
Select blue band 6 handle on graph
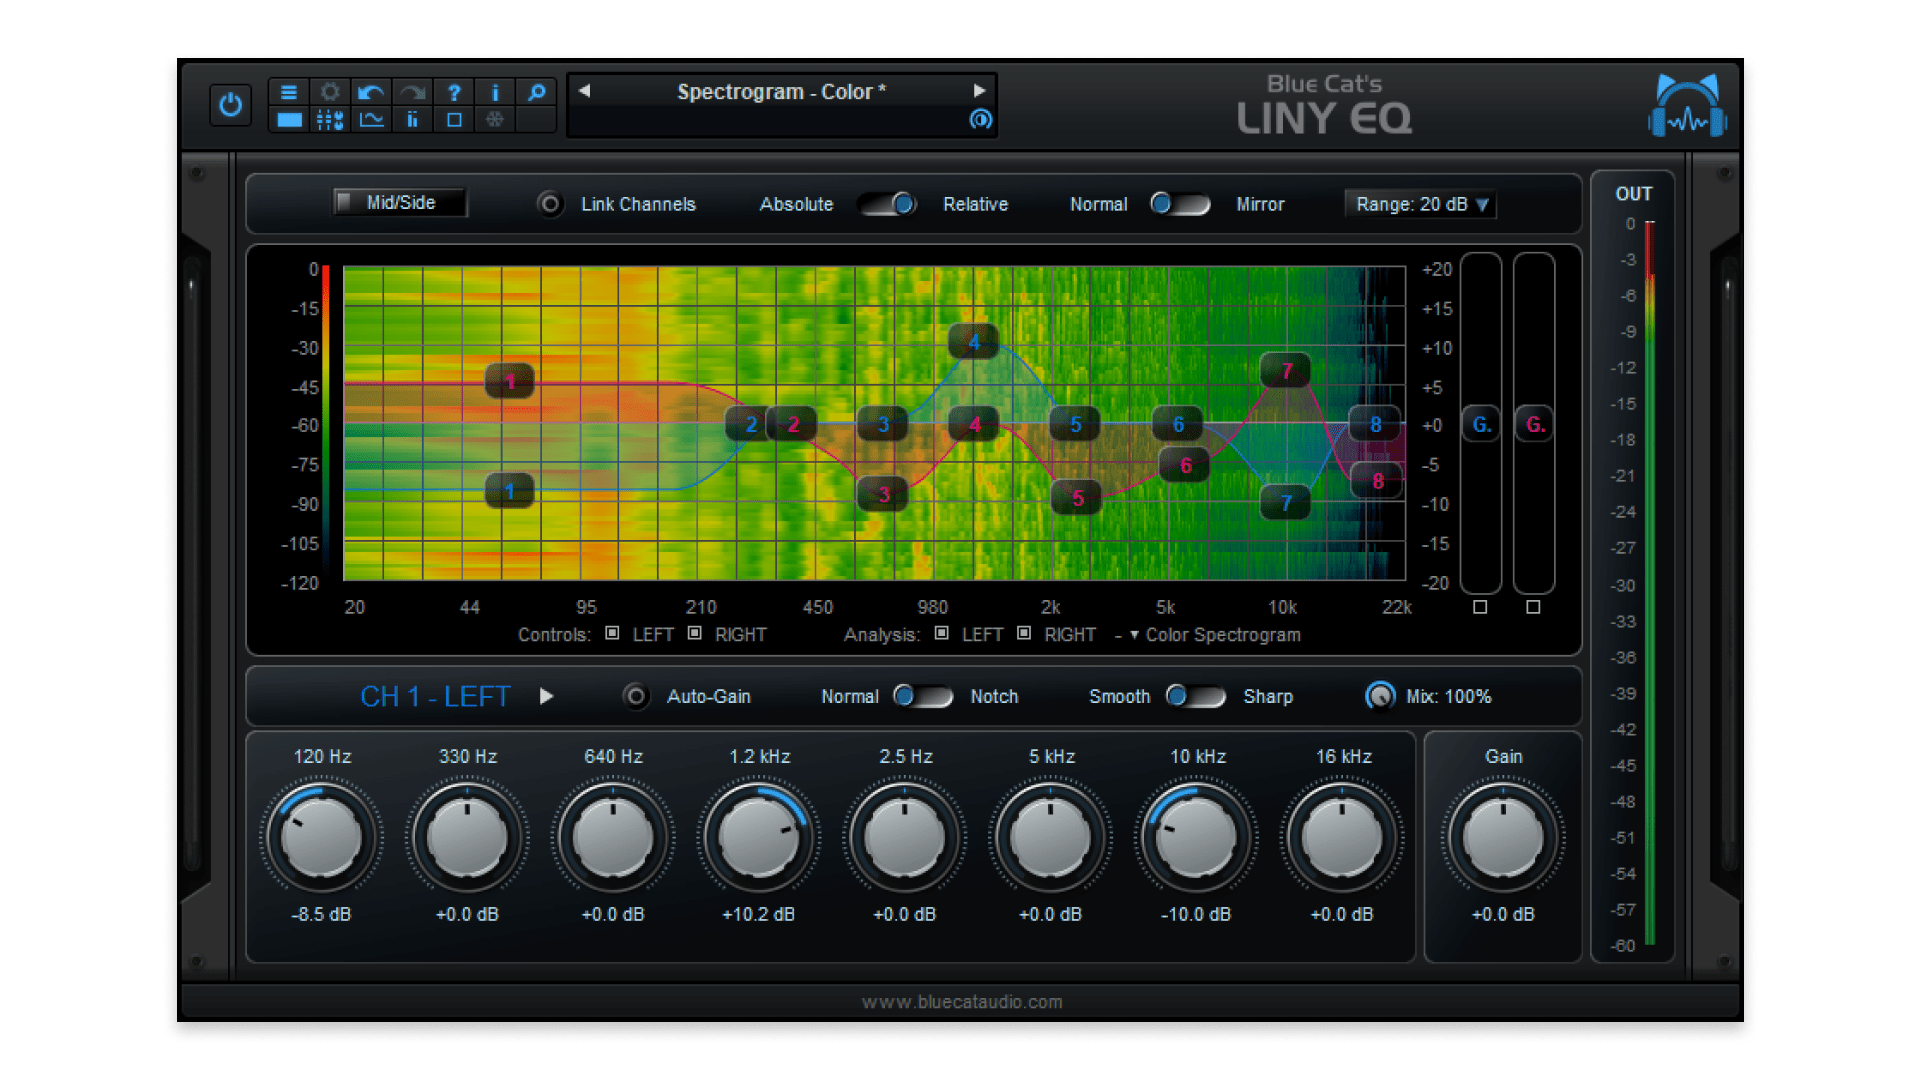[x=1177, y=424]
